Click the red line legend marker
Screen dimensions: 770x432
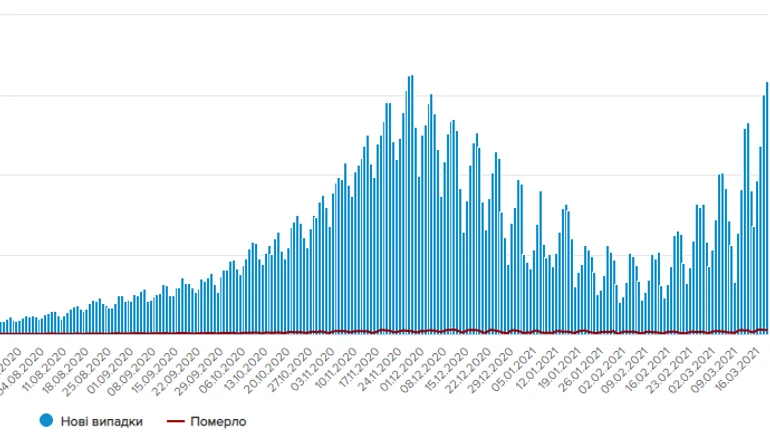(175, 421)
